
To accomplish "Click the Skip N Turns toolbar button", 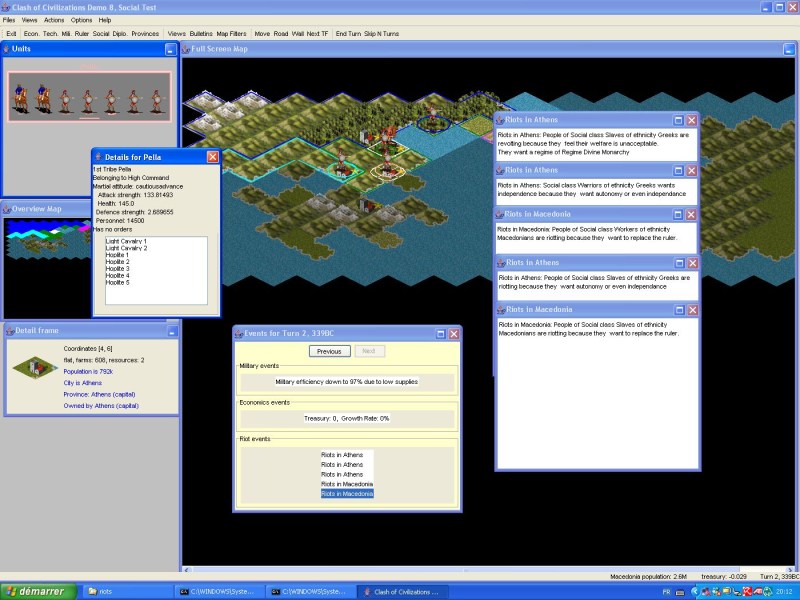I will point(382,33).
